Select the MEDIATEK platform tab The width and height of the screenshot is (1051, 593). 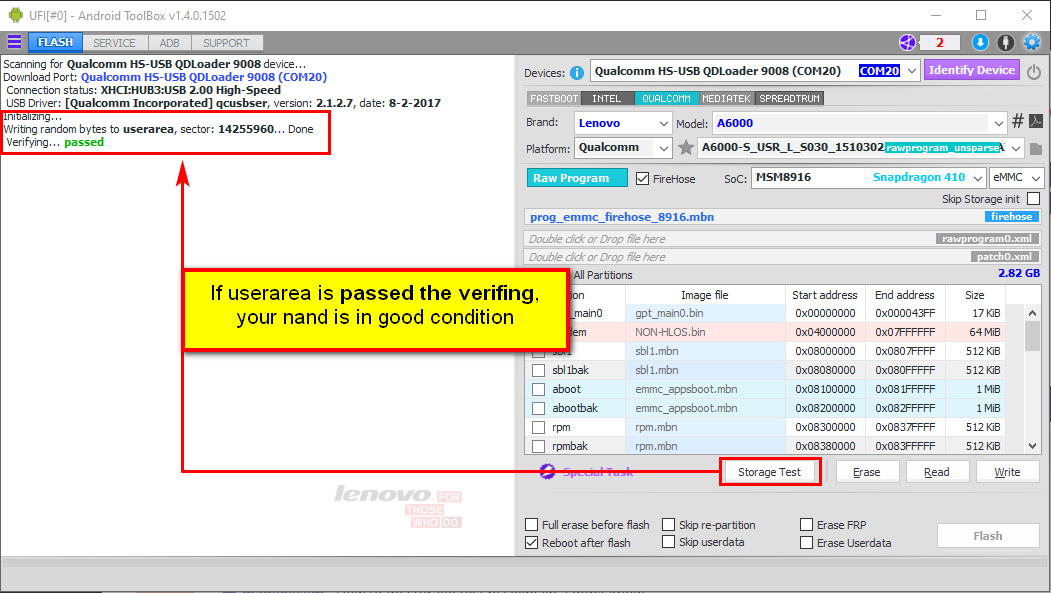coord(727,98)
